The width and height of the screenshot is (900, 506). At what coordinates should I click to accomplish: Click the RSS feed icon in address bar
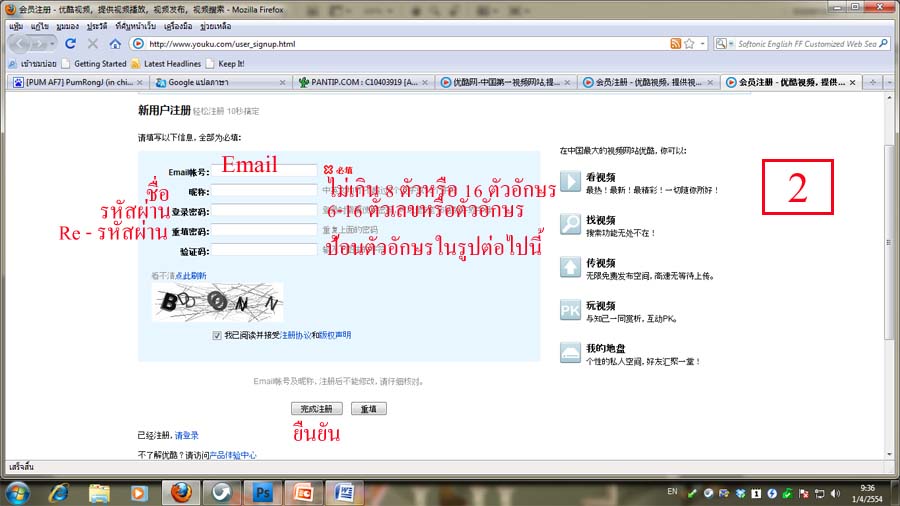tap(676, 44)
